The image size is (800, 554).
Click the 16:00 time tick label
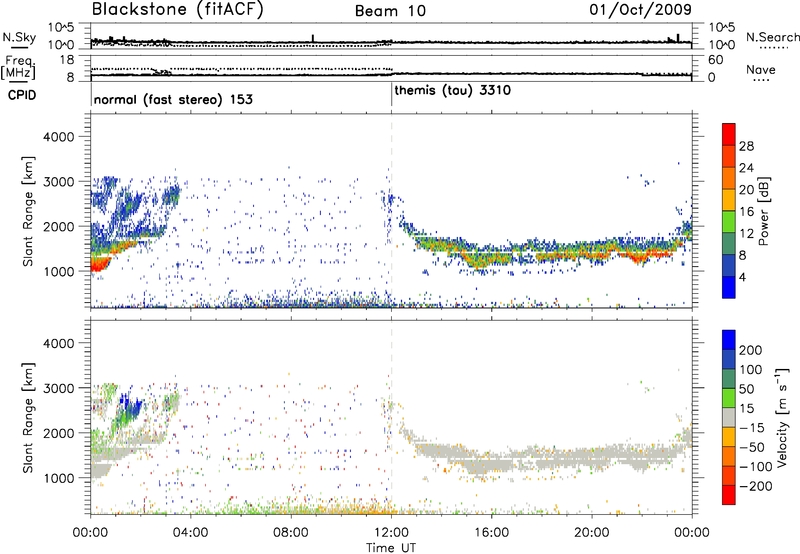(x=491, y=533)
